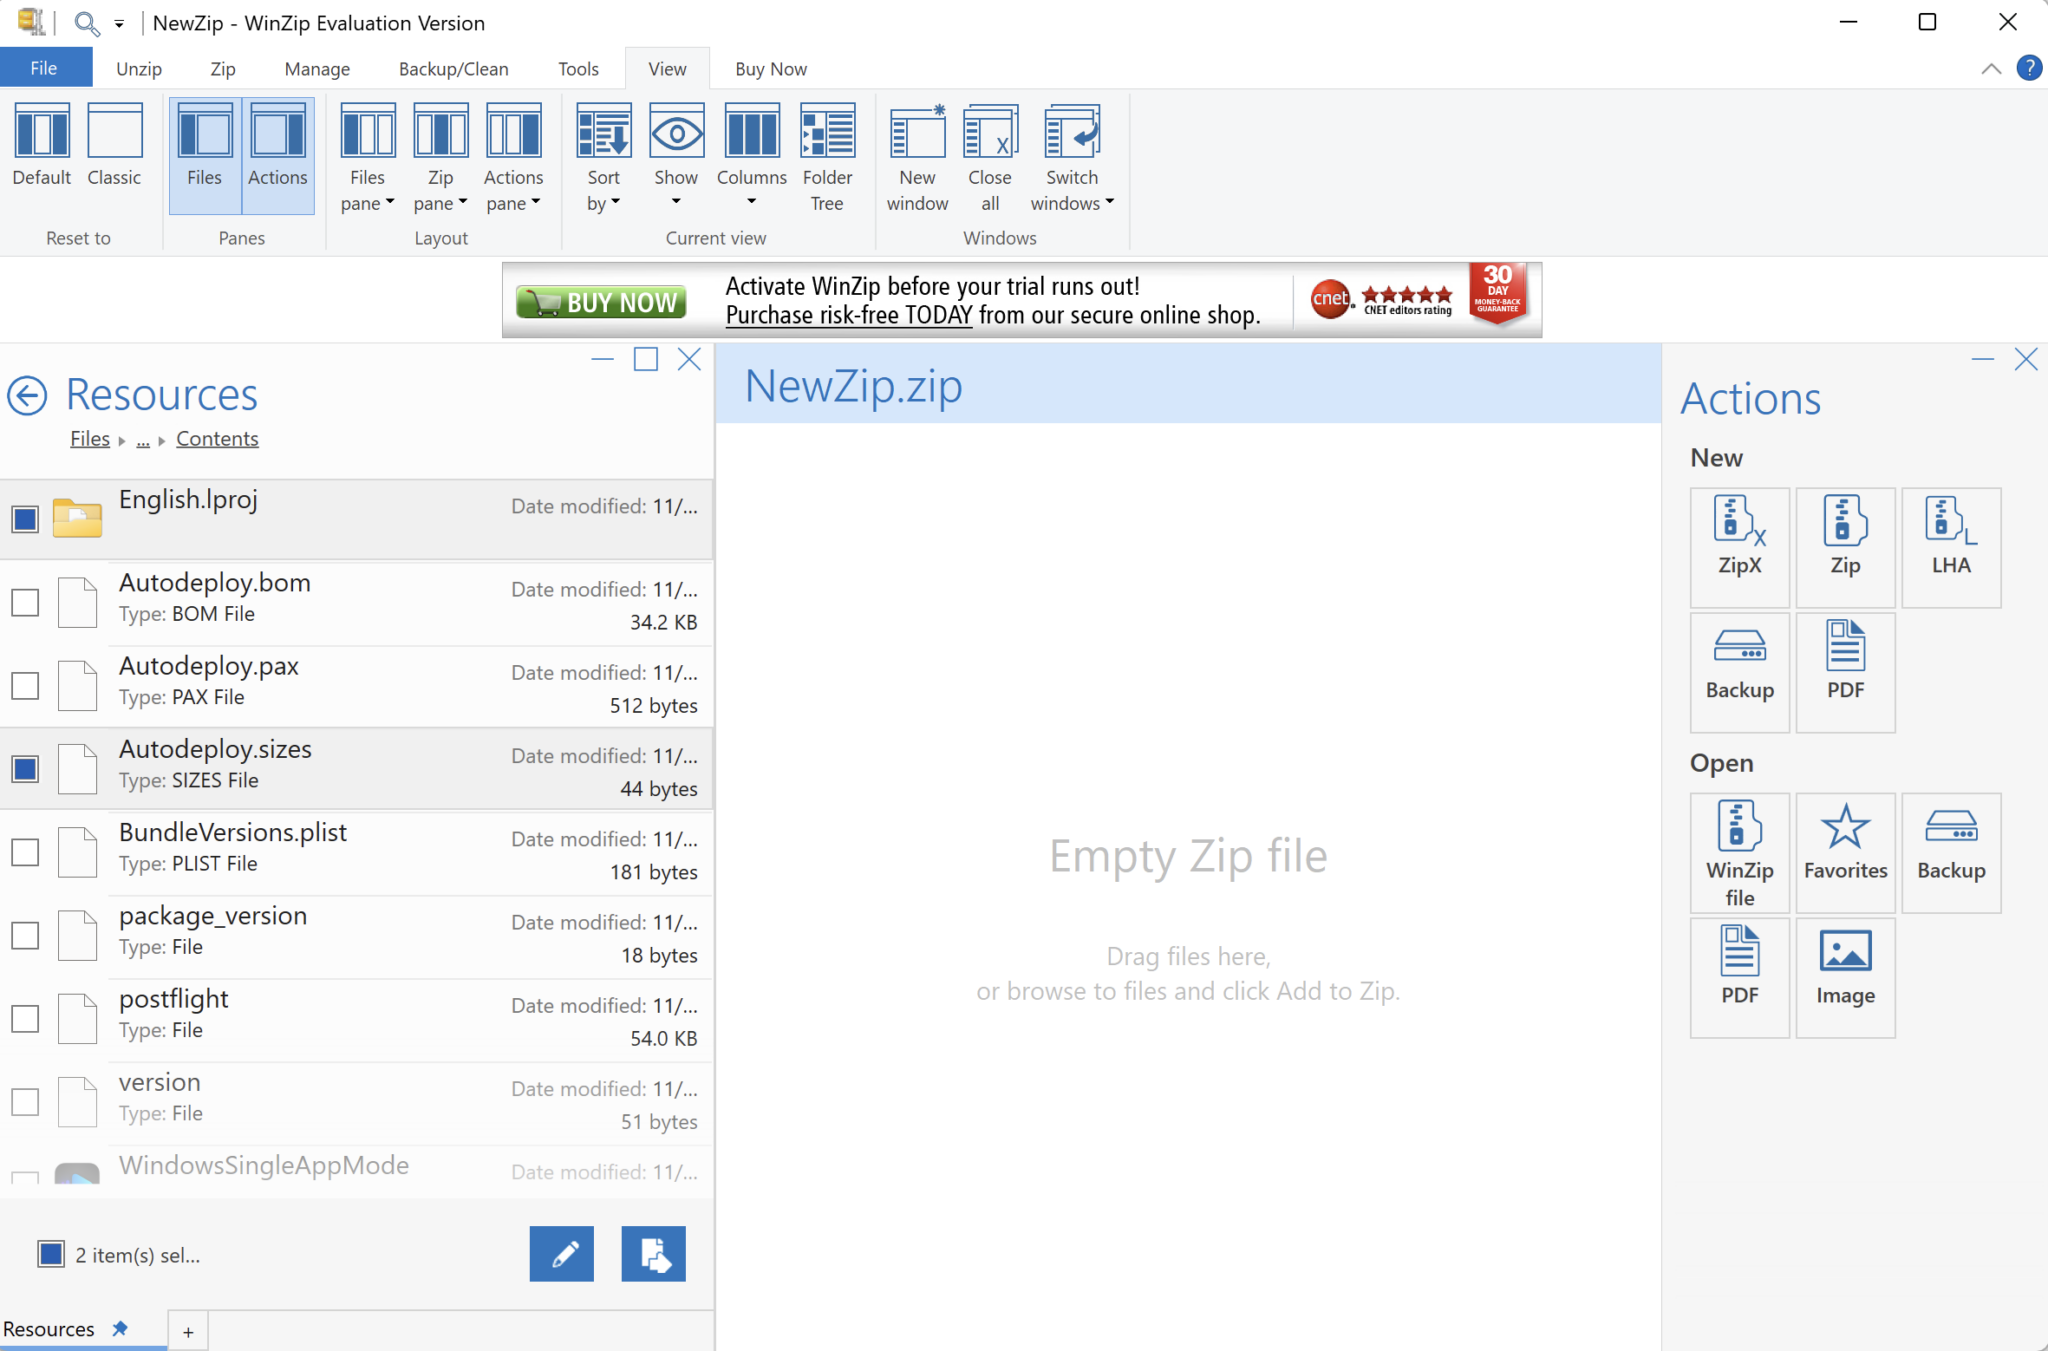
Task: Select the View ribbon tab
Action: point(663,68)
